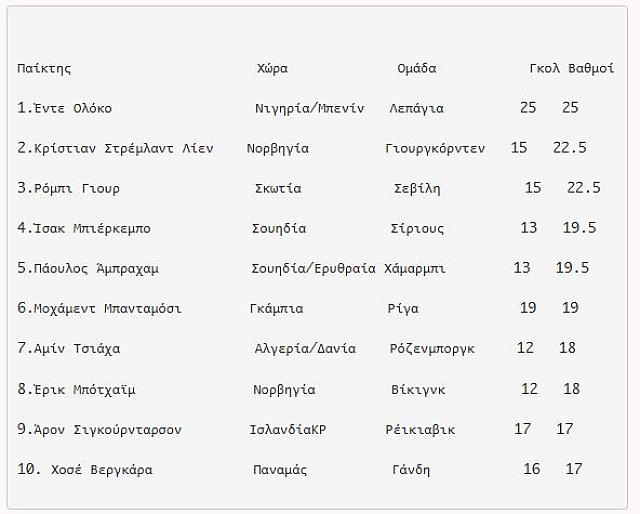
Task: Click the Παίκτης column header
Action: pyautogui.click(x=44, y=68)
